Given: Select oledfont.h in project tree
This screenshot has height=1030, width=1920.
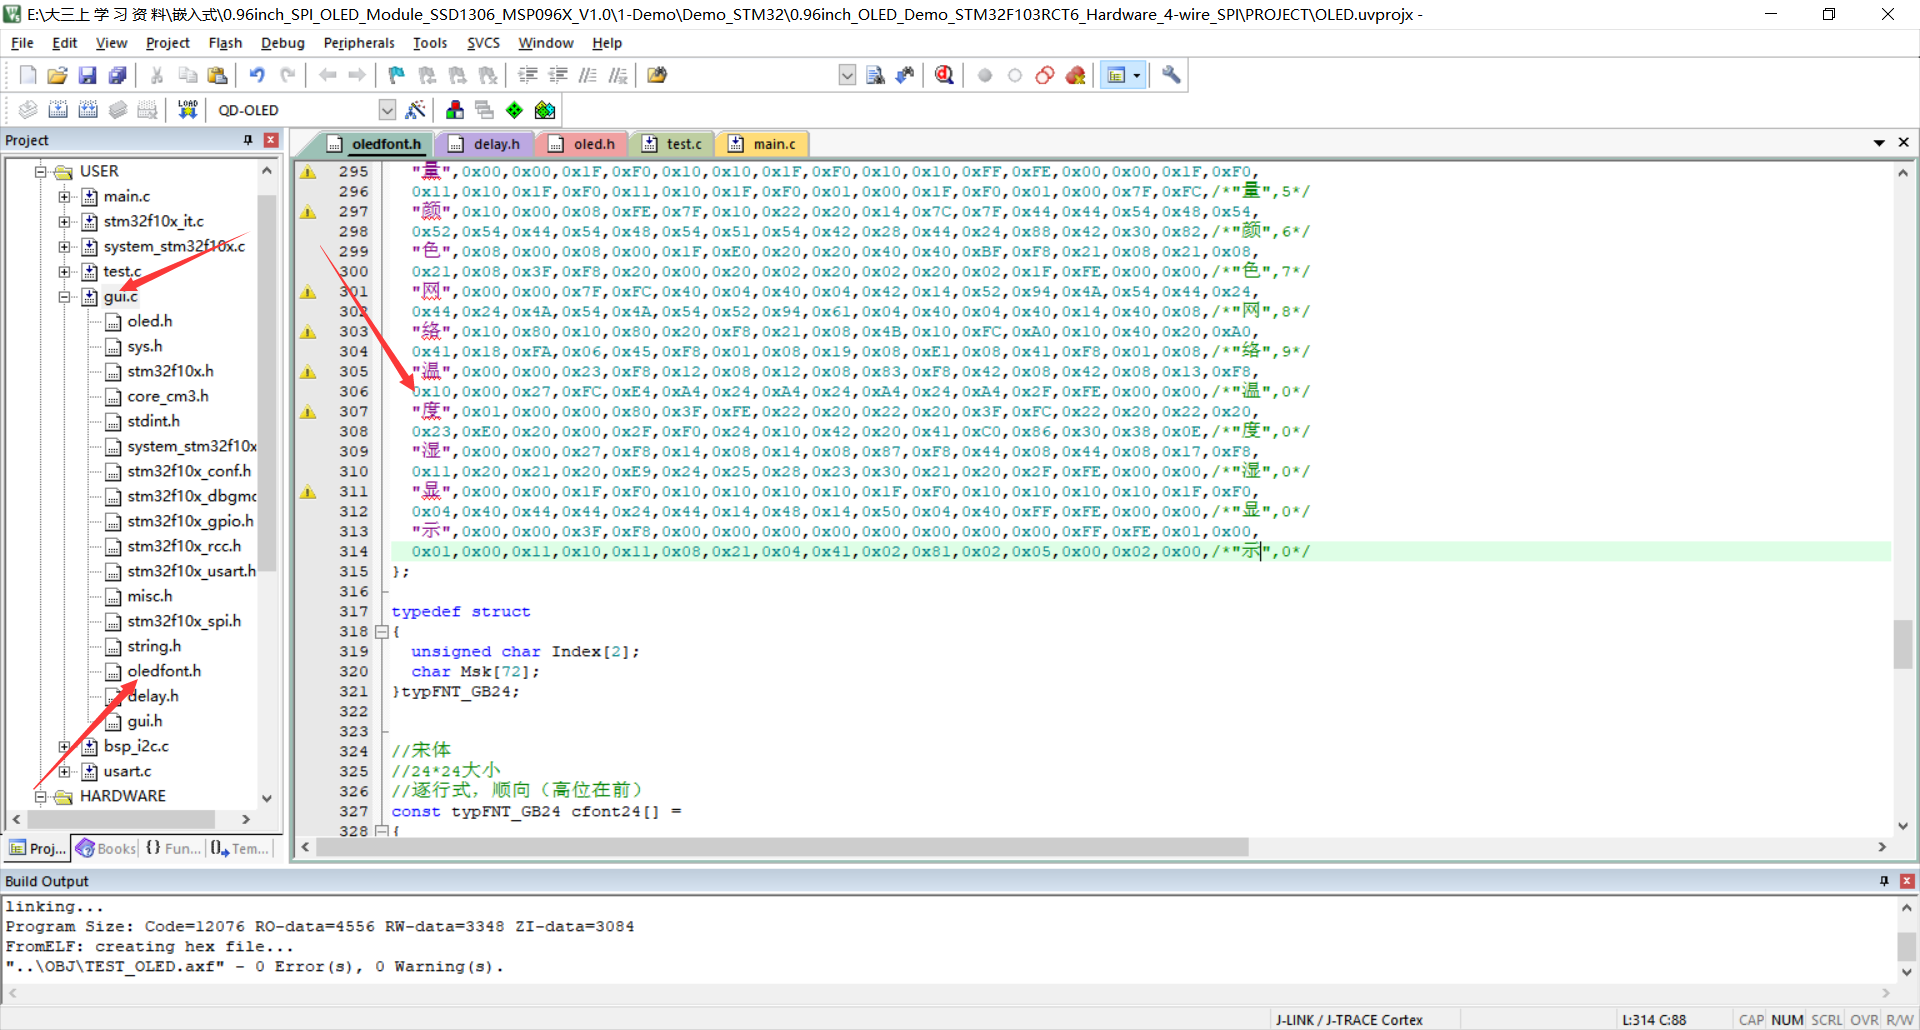Looking at the screenshot, I should point(164,671).
